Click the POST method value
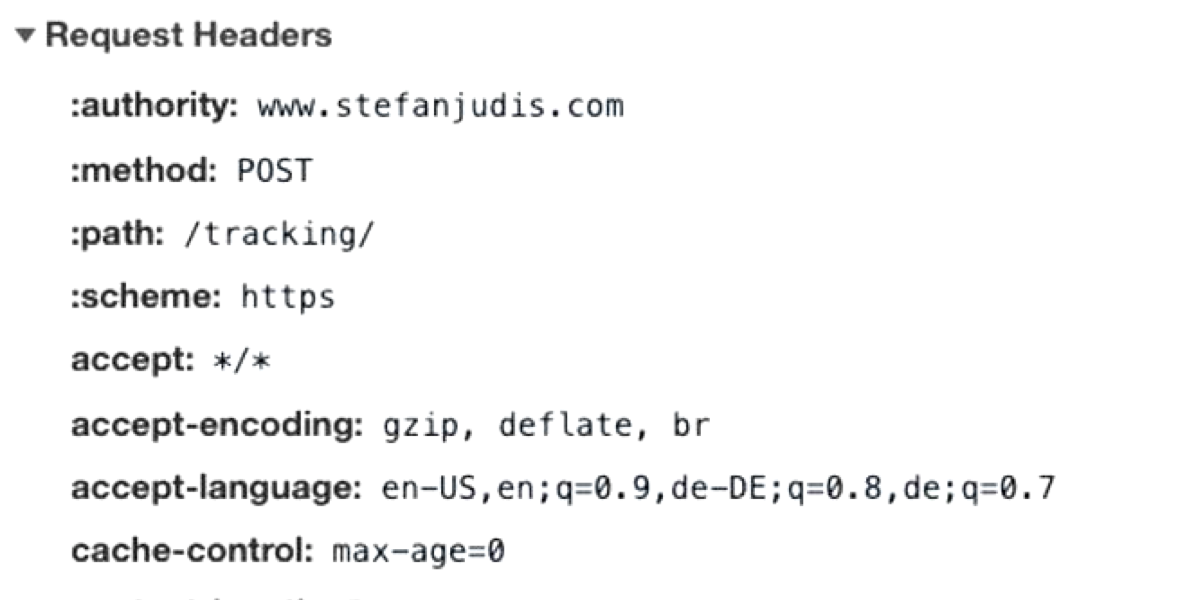Image resolution: width=1200 pixels, height=600 pixels. pyautogui.click(x=274, y=170)
